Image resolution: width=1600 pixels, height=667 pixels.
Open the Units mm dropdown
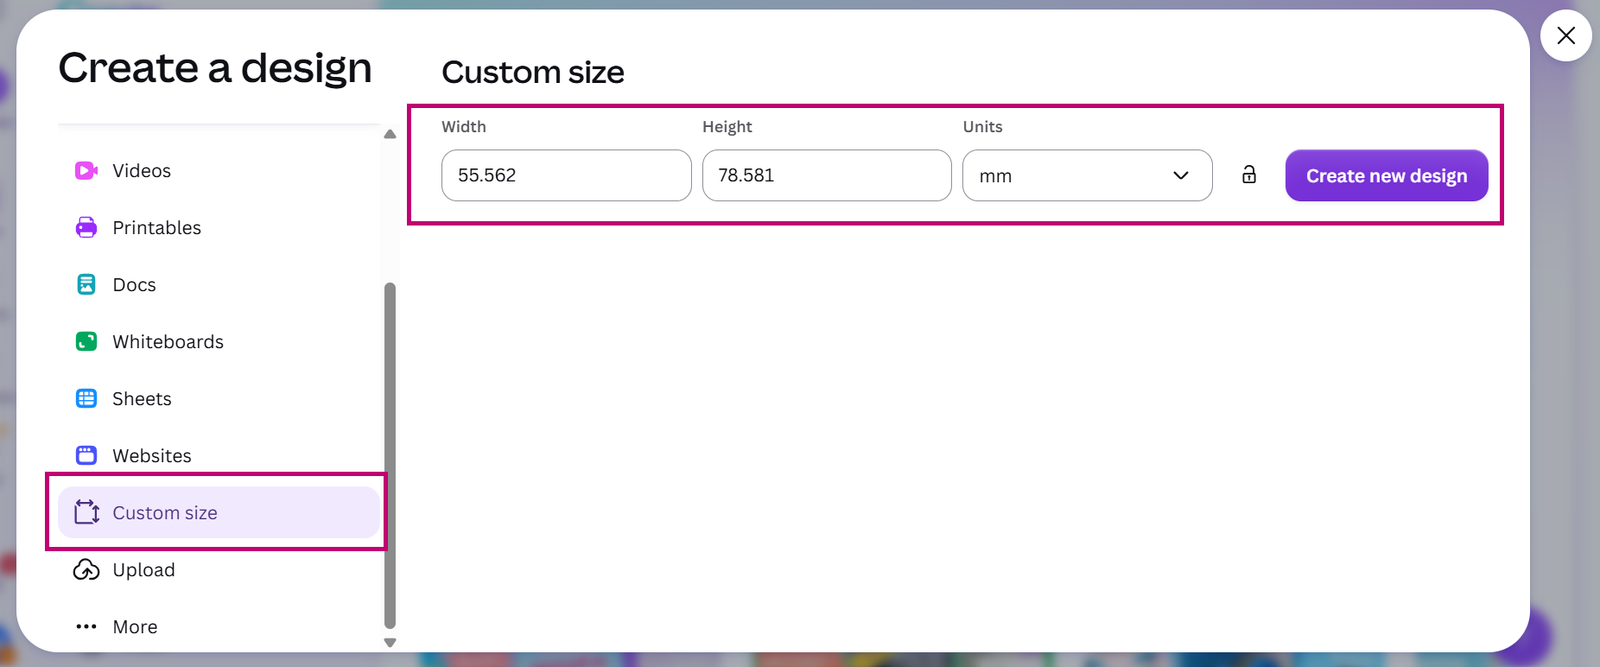[x=1087, y=176]
